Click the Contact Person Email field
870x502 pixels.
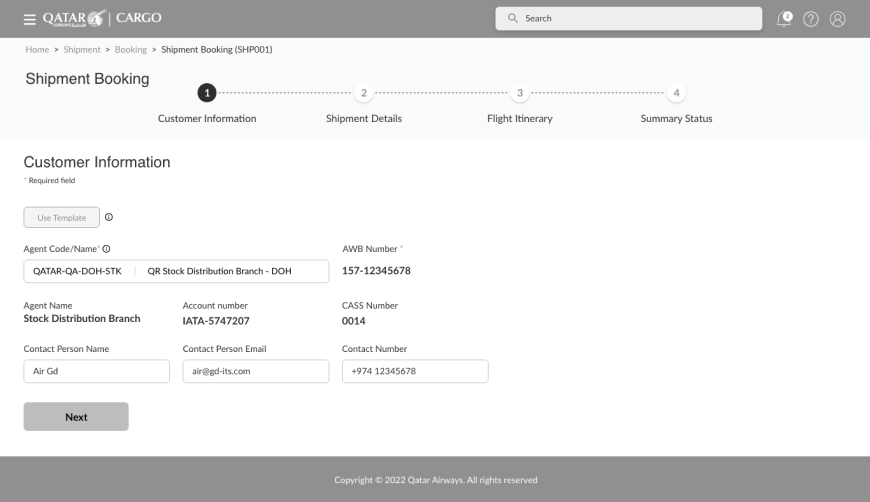click(255, 371)
